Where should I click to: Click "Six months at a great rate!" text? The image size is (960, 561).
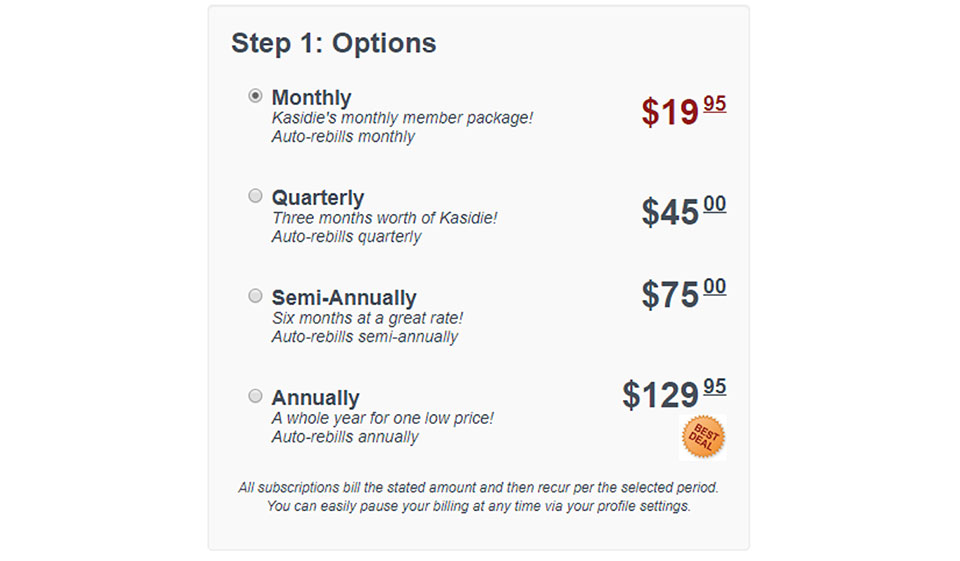pyautogui.click(x=367, y=318)
